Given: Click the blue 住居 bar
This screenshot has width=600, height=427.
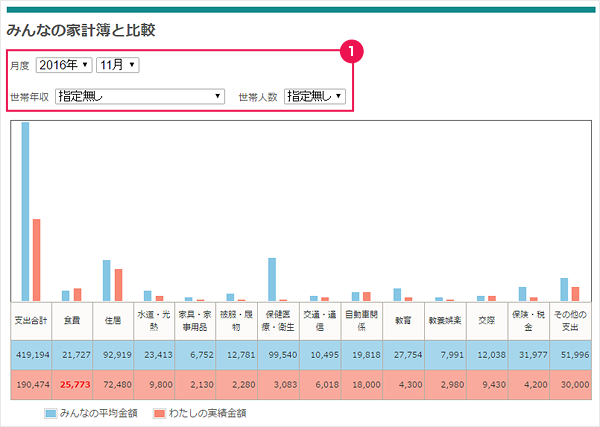Looking at the screenshot, I should (x=107, y=280).
